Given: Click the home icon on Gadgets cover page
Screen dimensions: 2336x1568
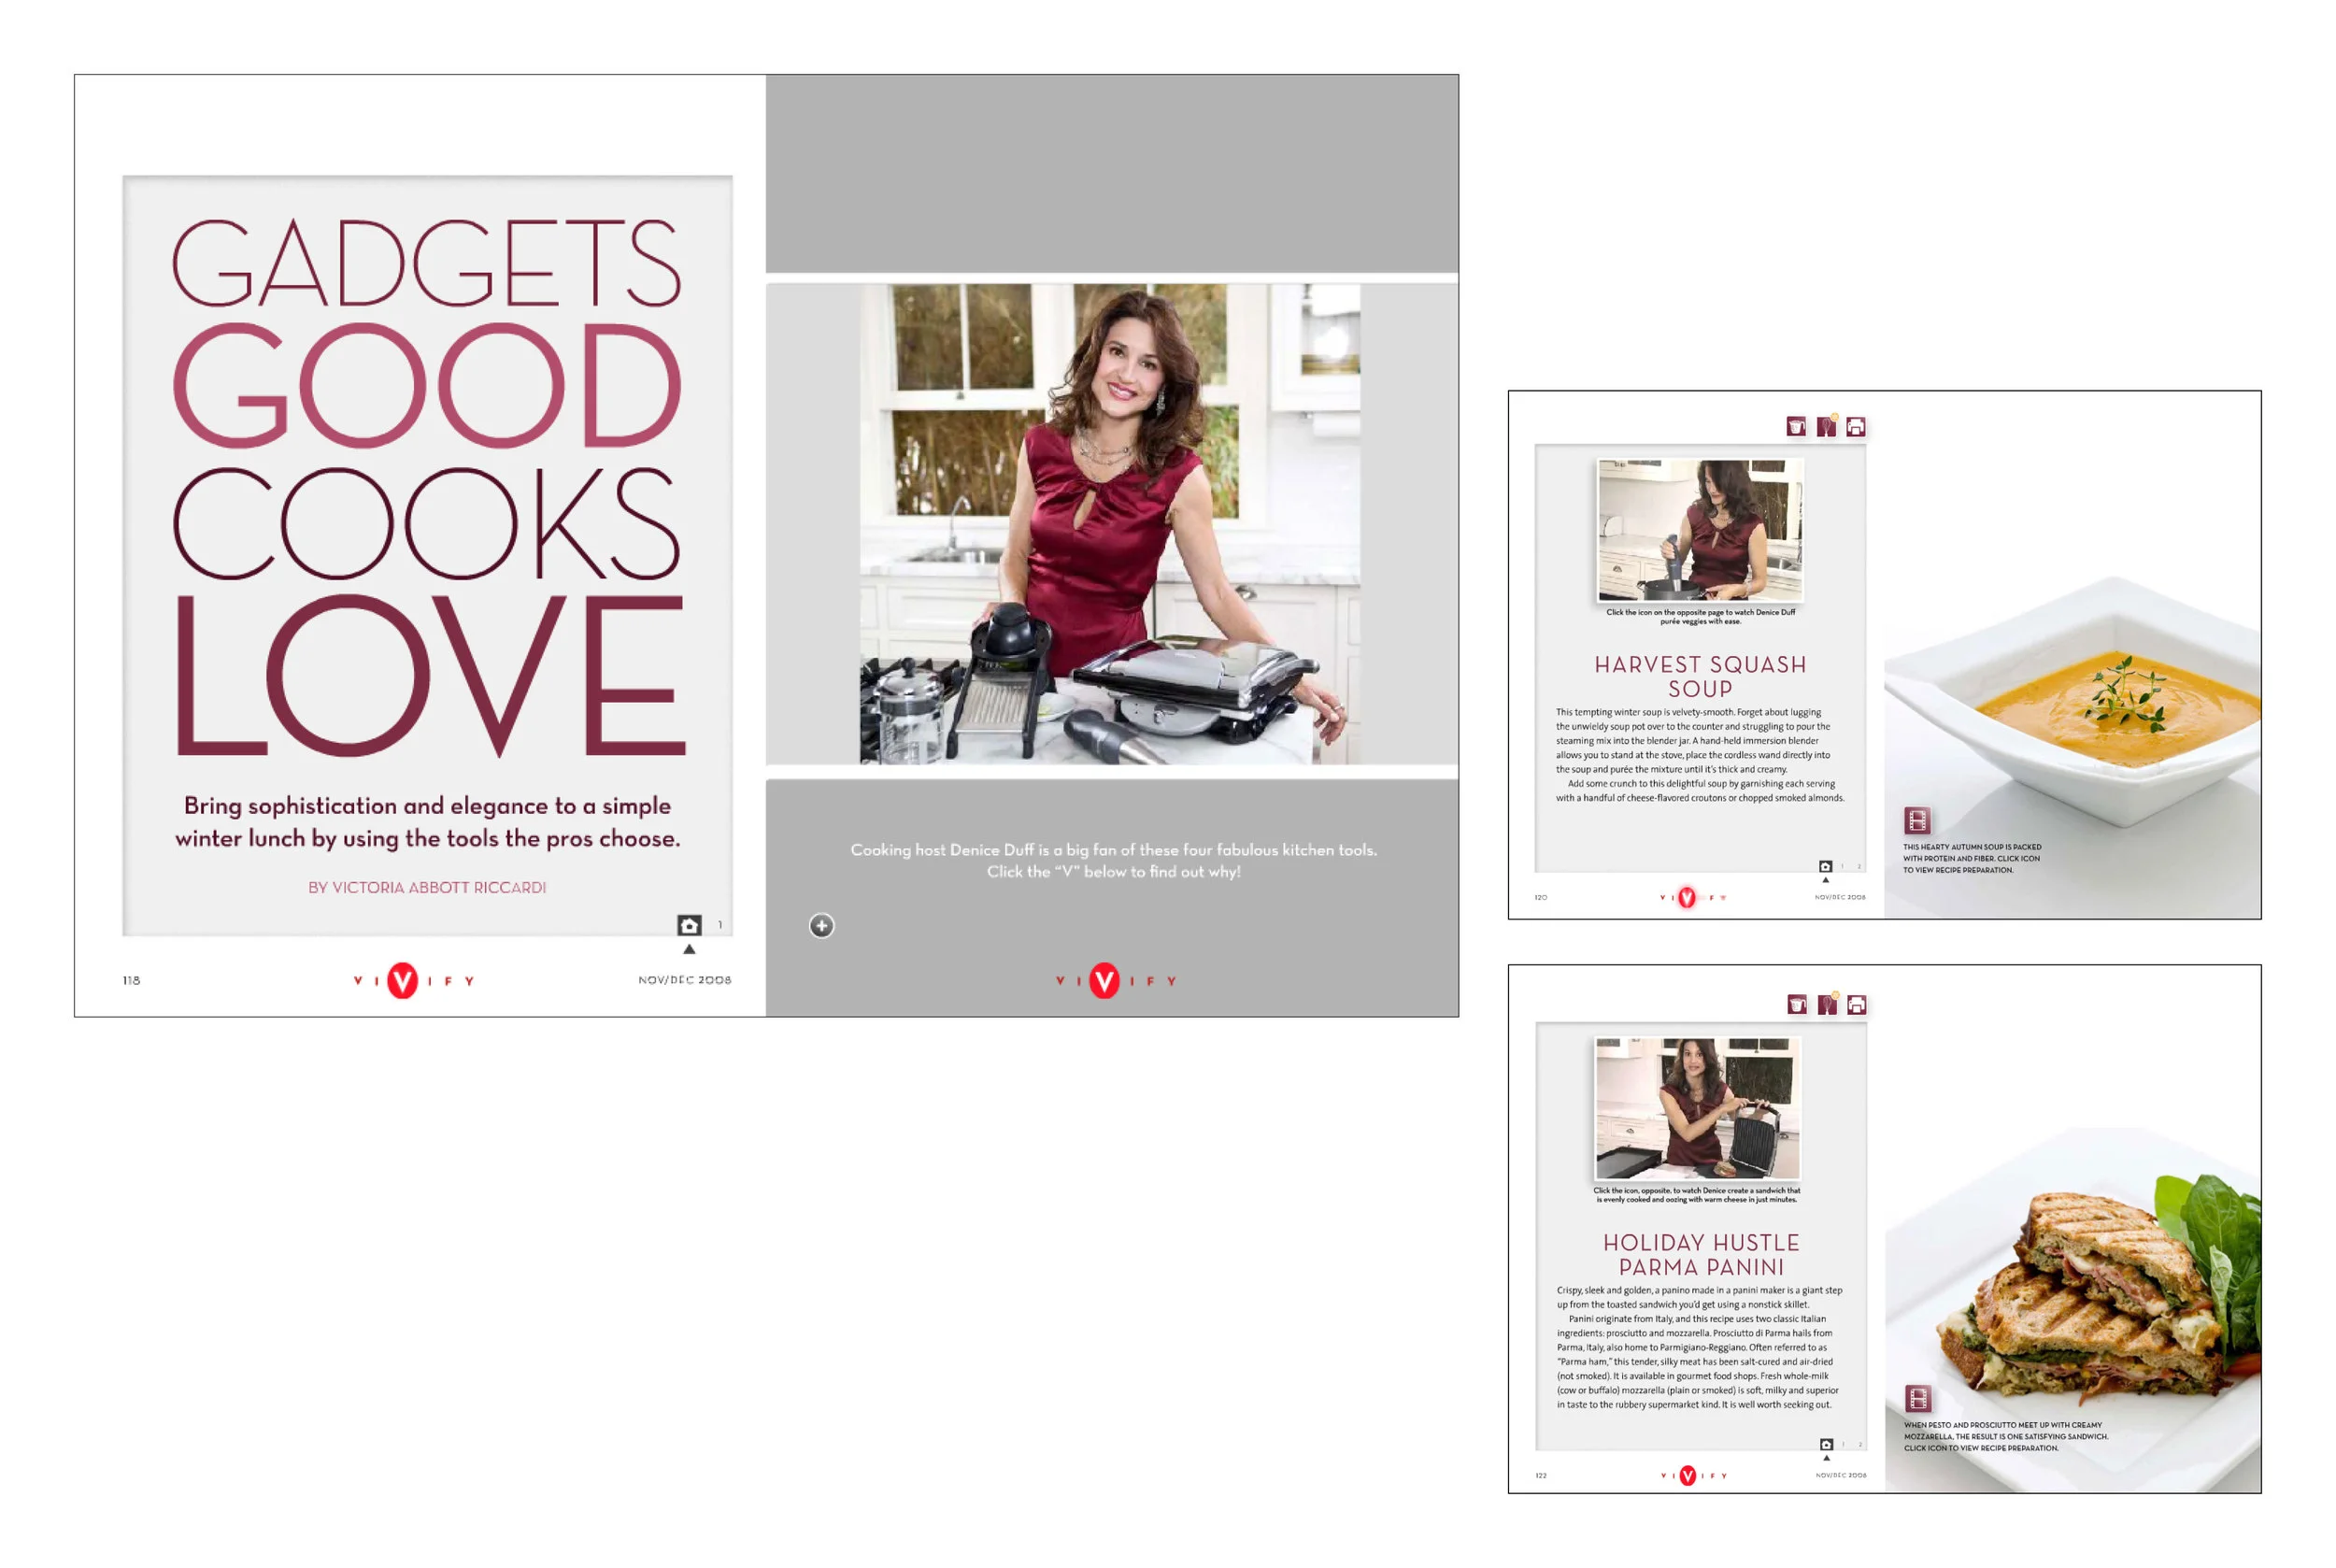Looking at the screenshot, I should click(689, 925).
